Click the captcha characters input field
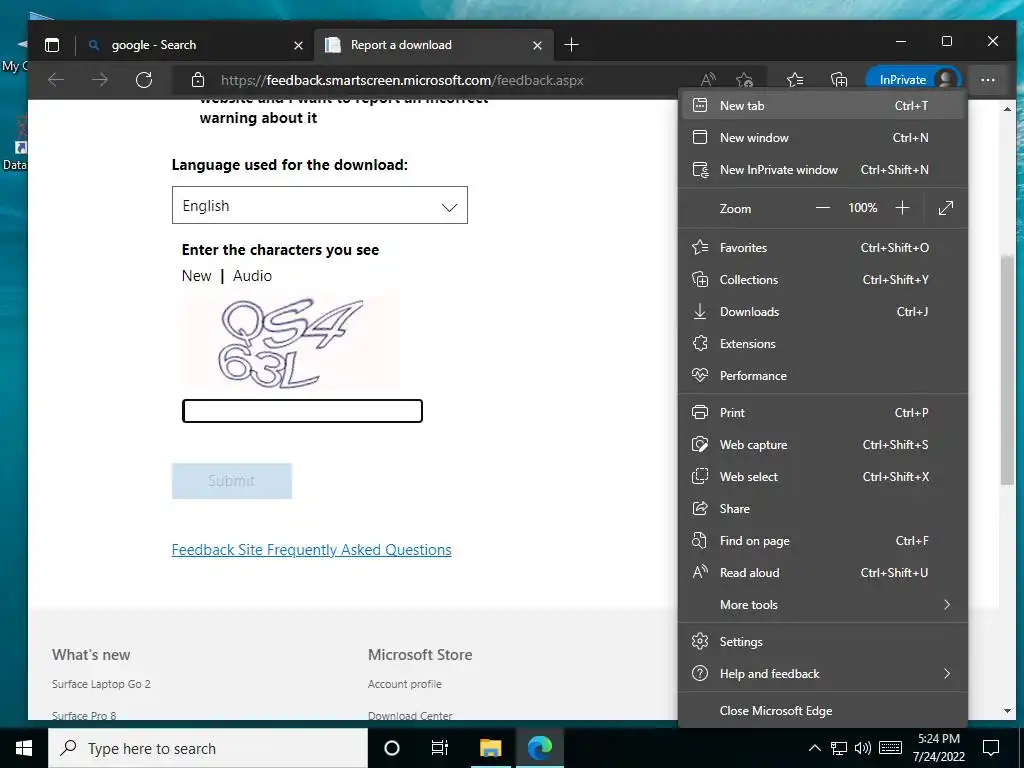Viewport: 1024px width, 768px height. [302, 411]
